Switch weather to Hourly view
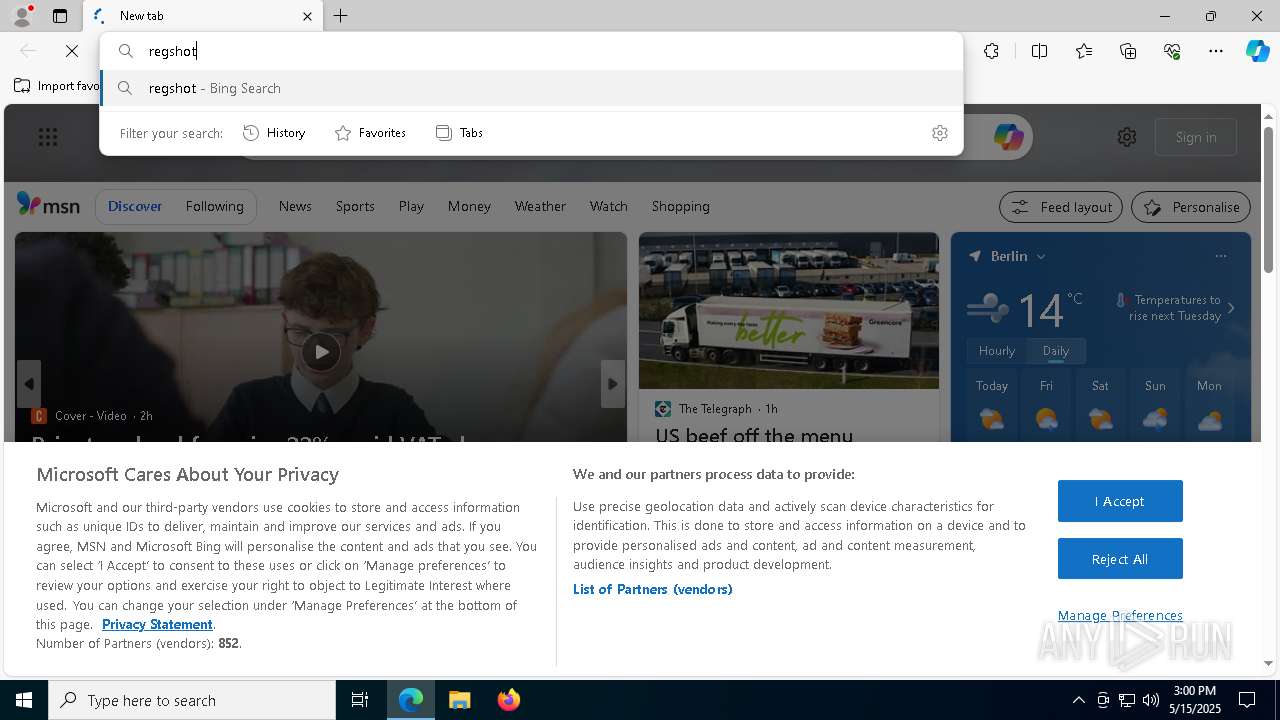Screen dimensions: 1280x720 [997, 351]
